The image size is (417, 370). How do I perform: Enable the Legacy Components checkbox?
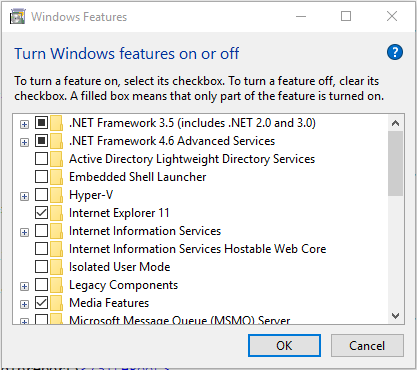pos(41,285)
